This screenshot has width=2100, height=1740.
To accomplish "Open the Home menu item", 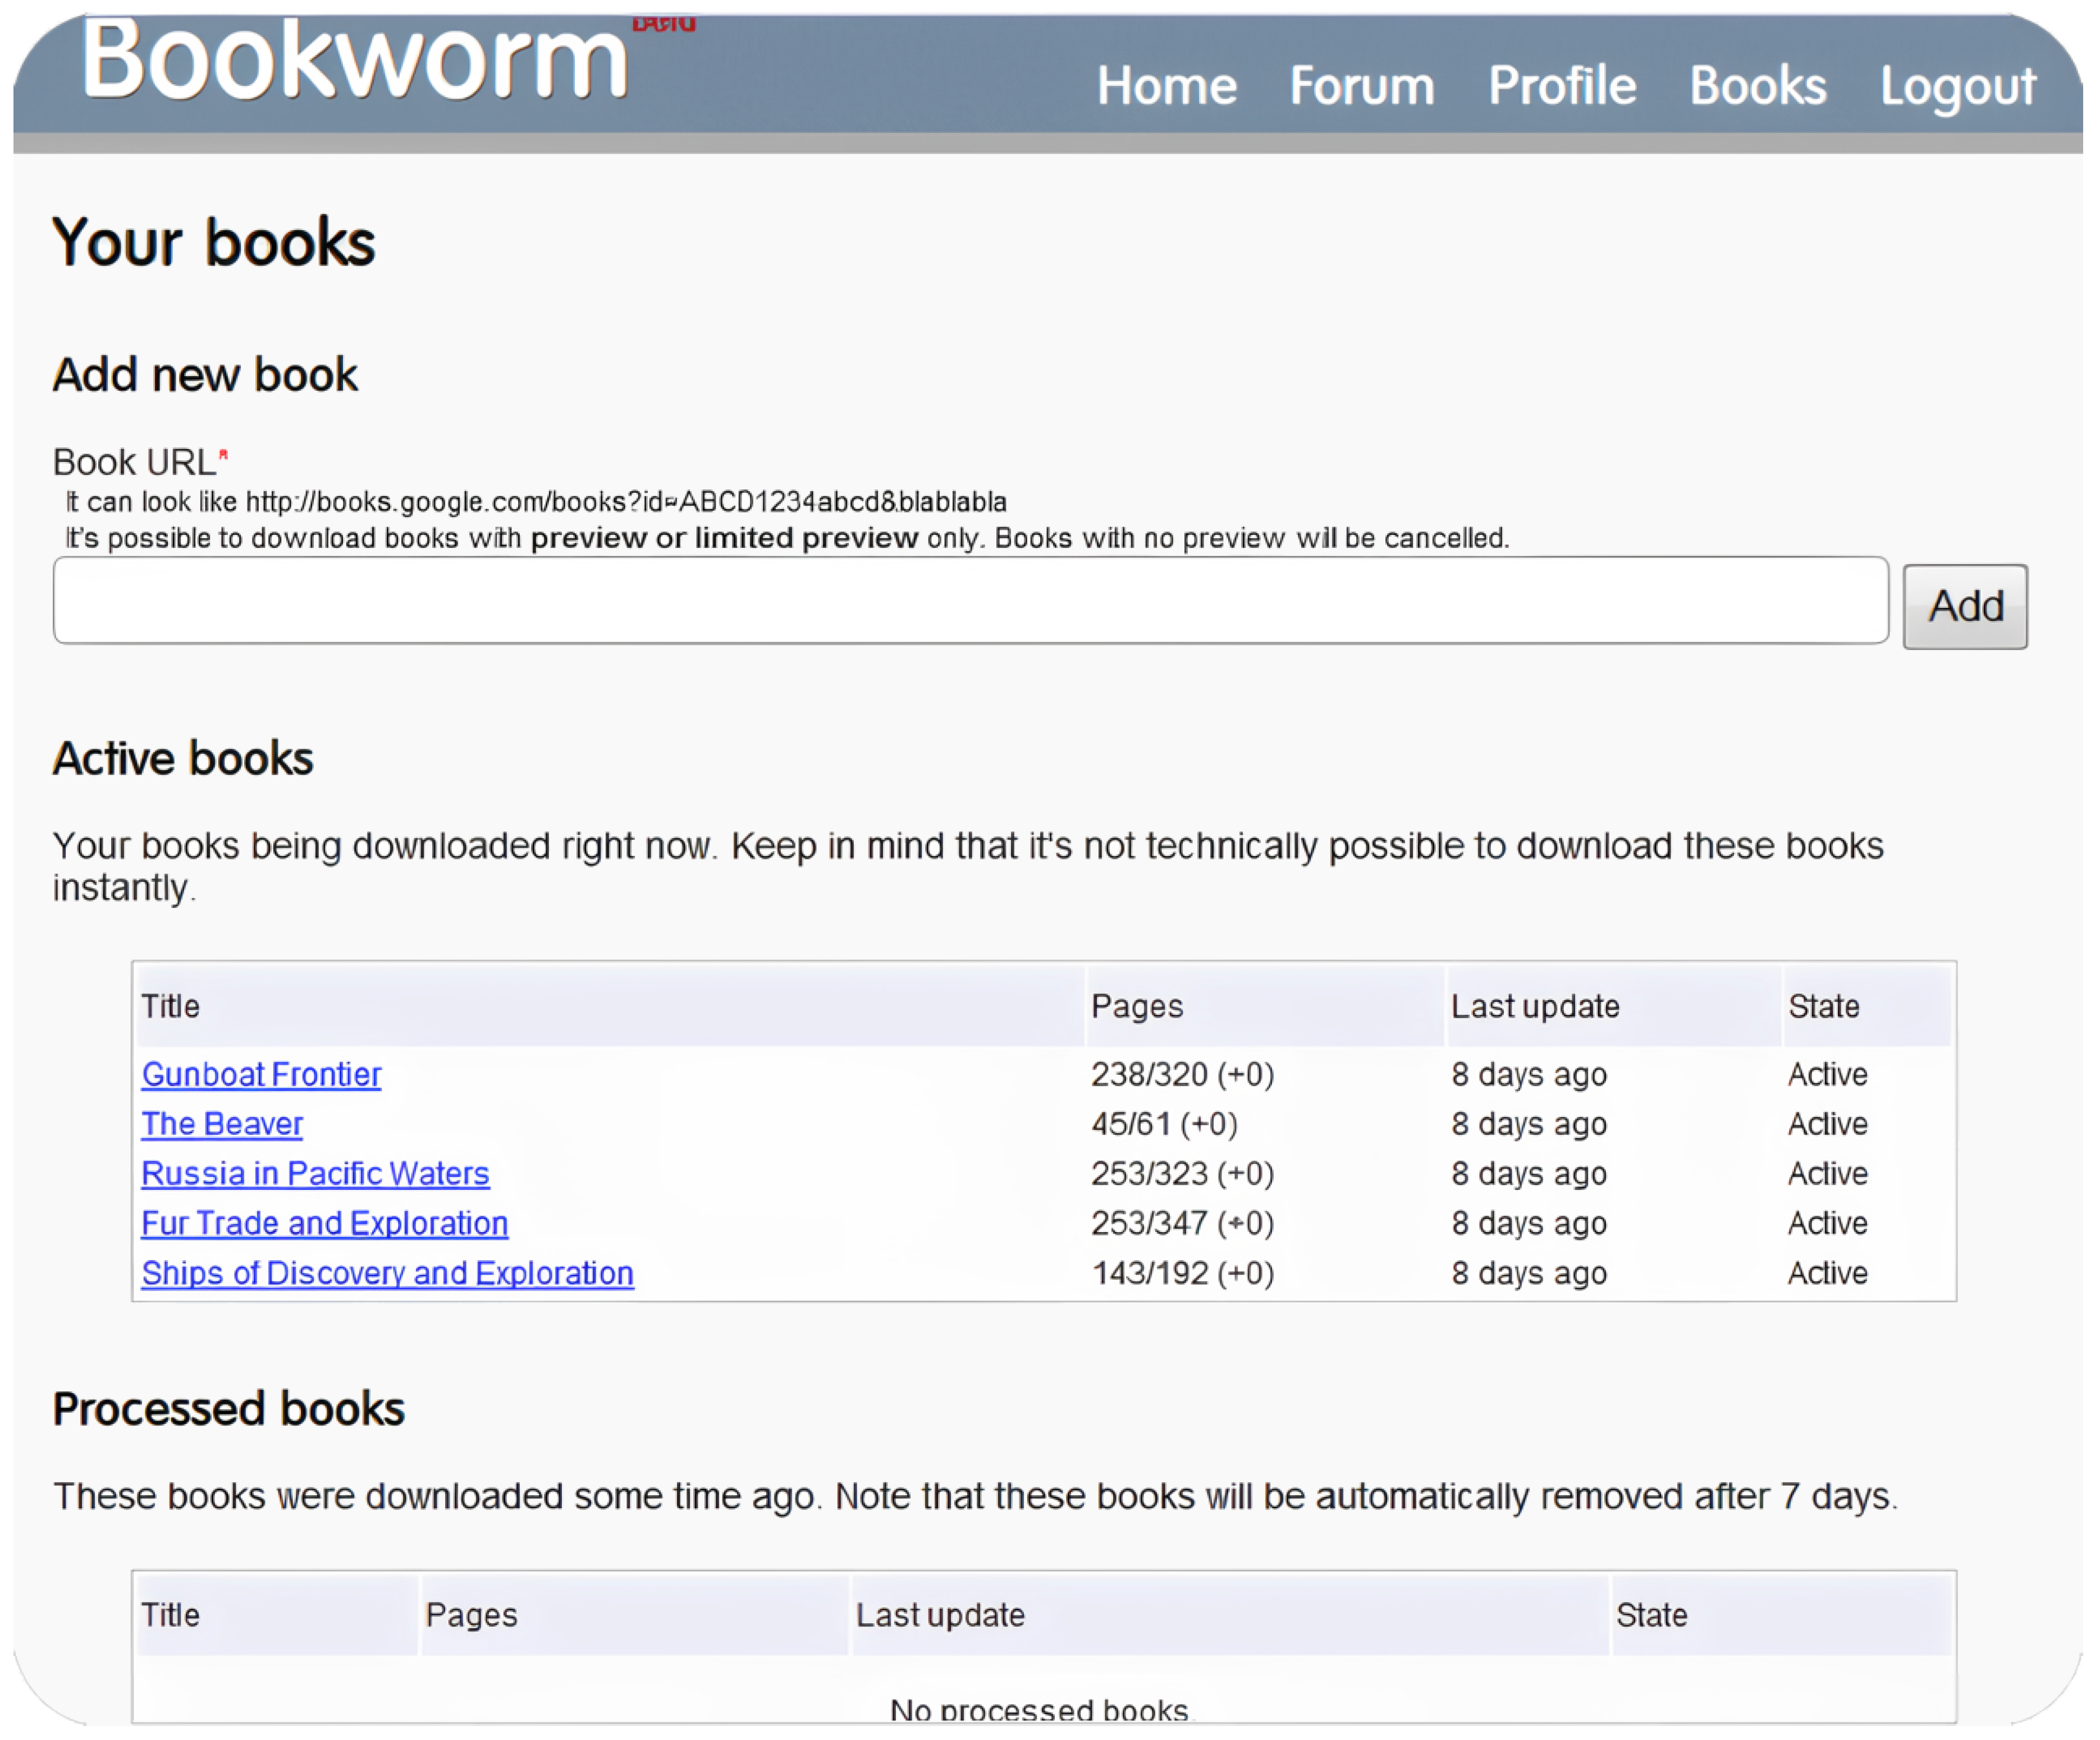I will pyautogui.click(x=1166, y=86).
